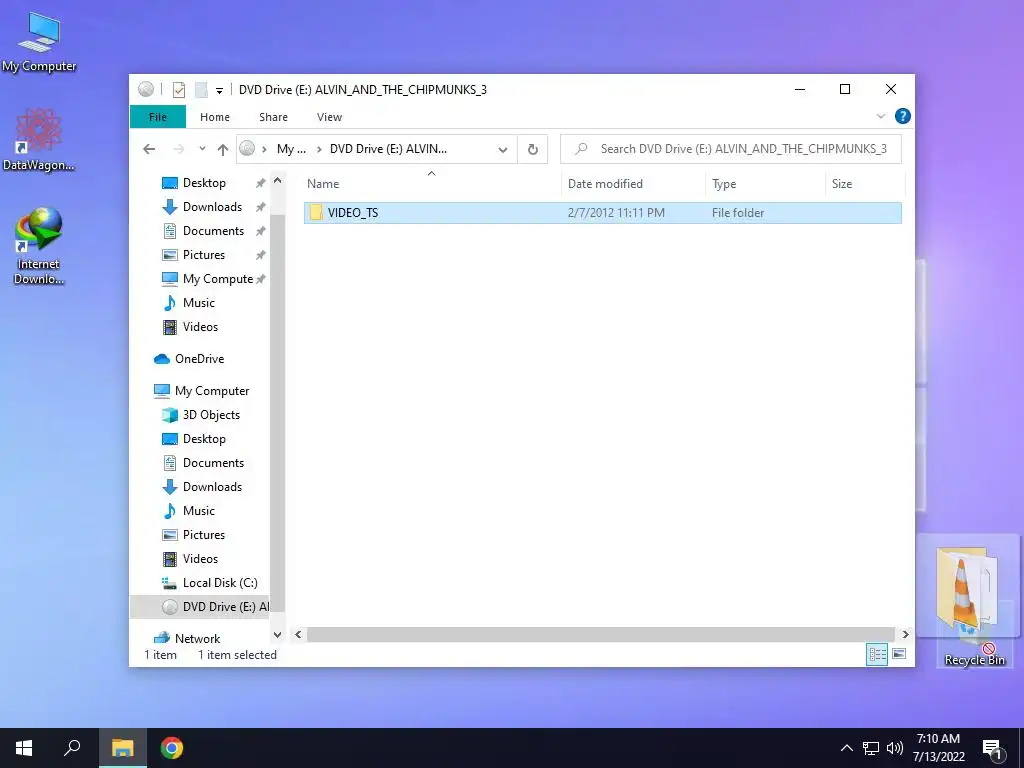This screenshot has height=768, width=1024.
Task: Open My Computer desktop icon
Action: point(39,42)
